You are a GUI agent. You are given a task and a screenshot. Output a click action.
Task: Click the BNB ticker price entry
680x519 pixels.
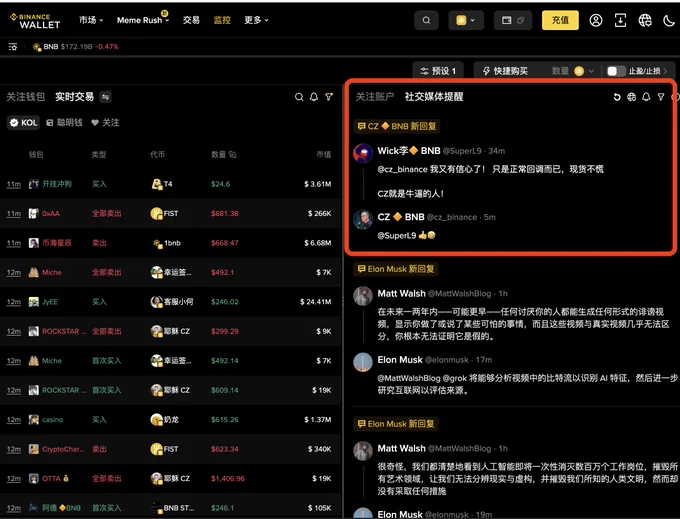[x=76, y=46]
